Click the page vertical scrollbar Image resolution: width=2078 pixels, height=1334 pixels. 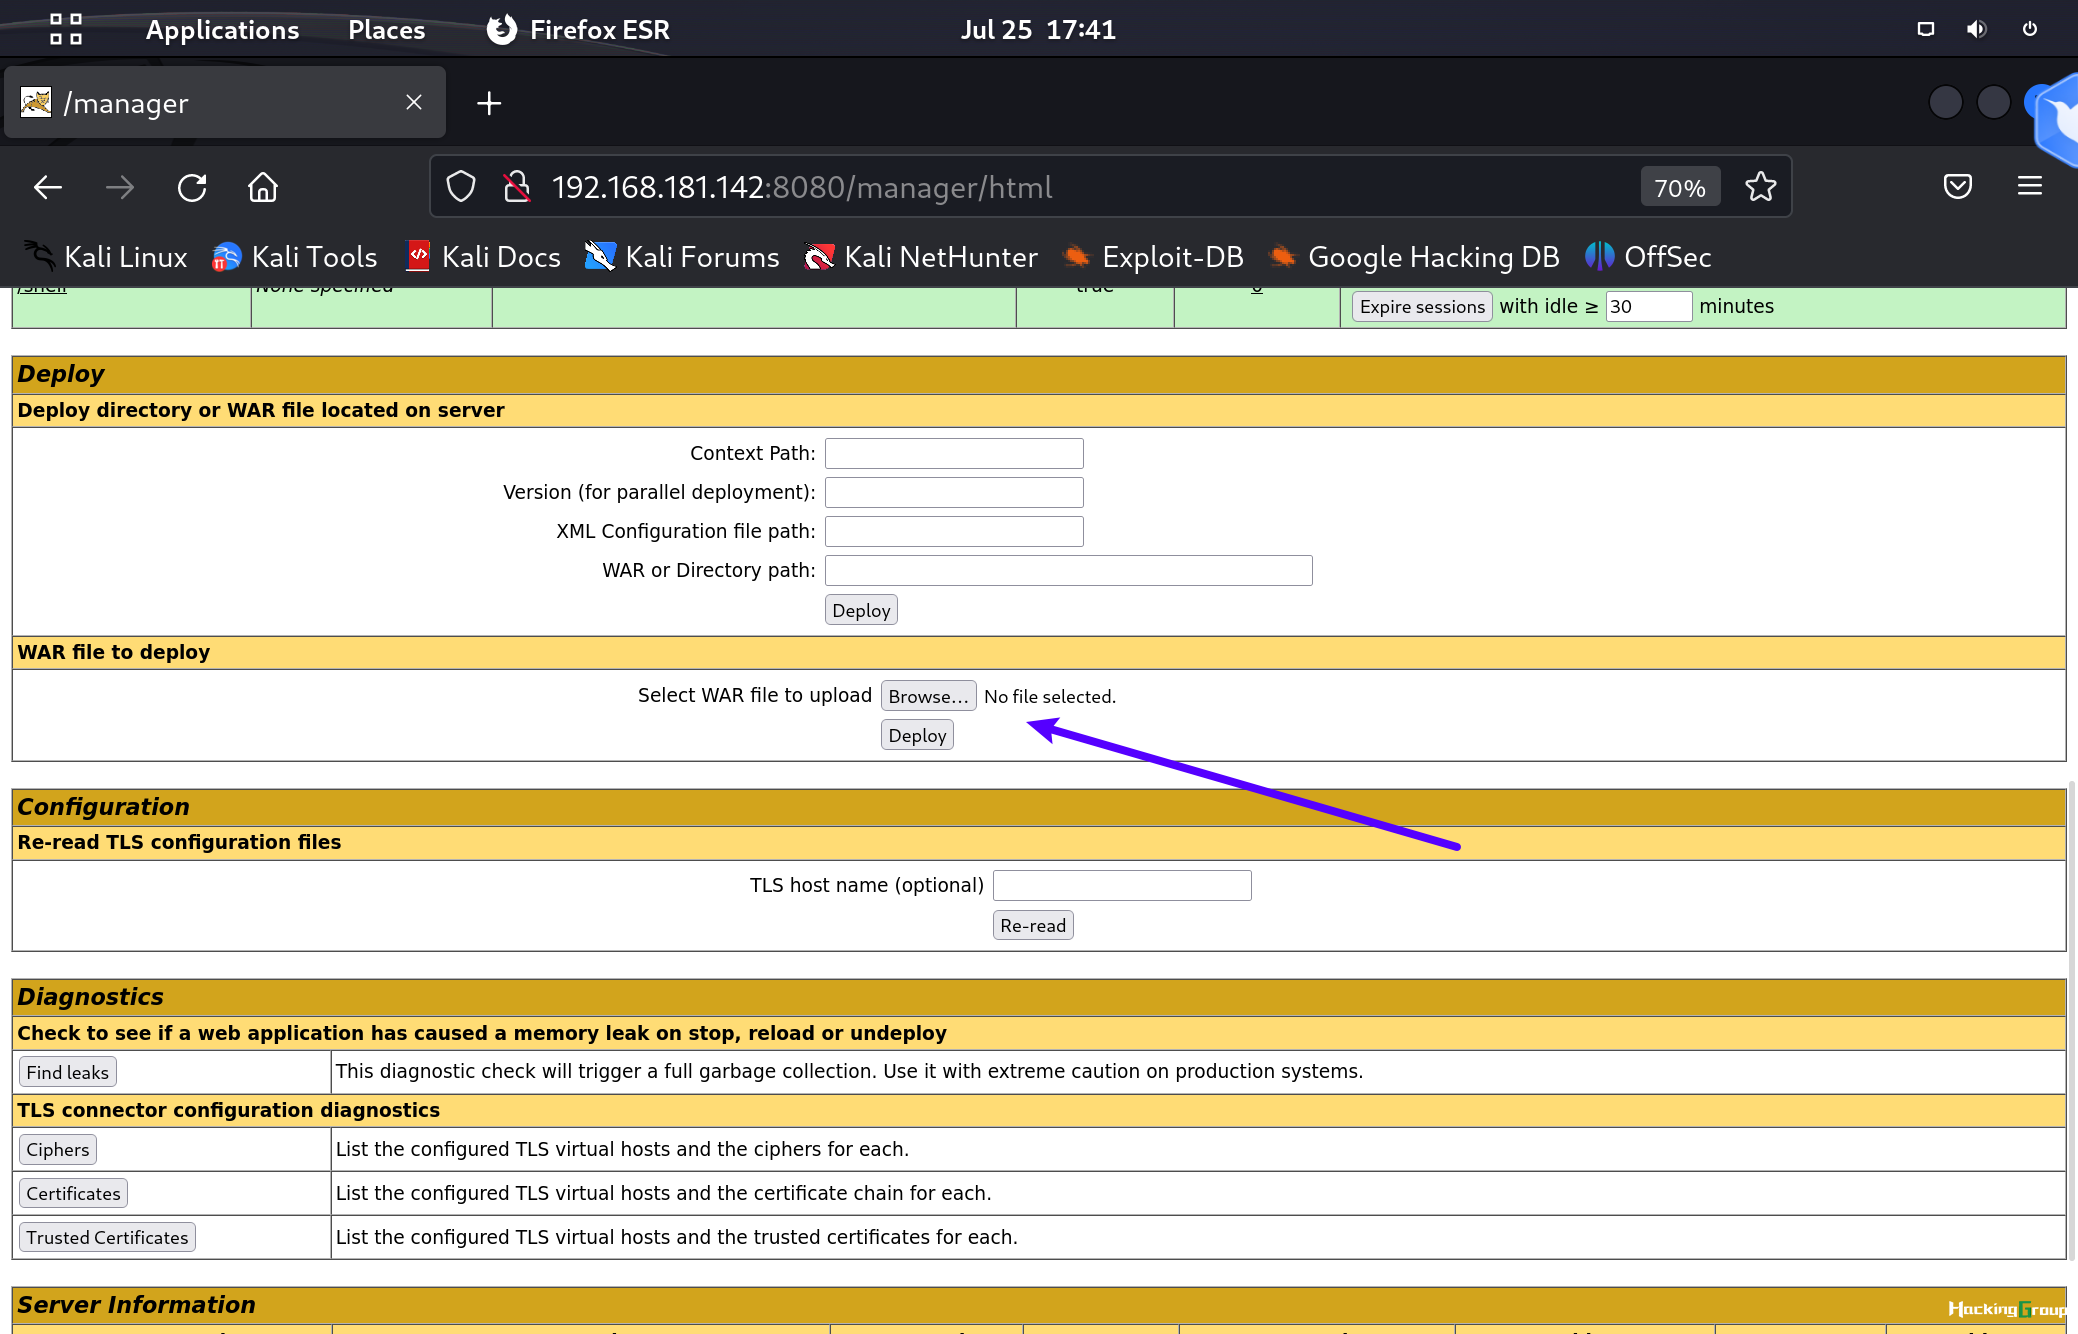tap(2072, 1020)
